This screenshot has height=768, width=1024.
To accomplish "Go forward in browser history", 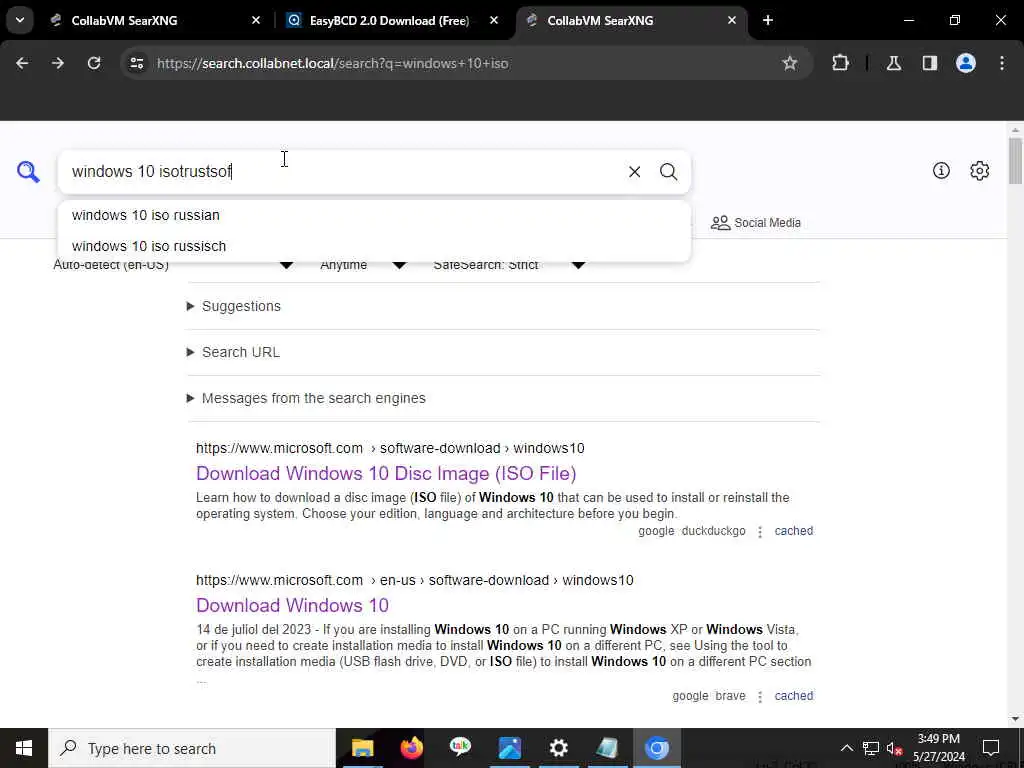I will pyautogui.click(x=58, y=63).
